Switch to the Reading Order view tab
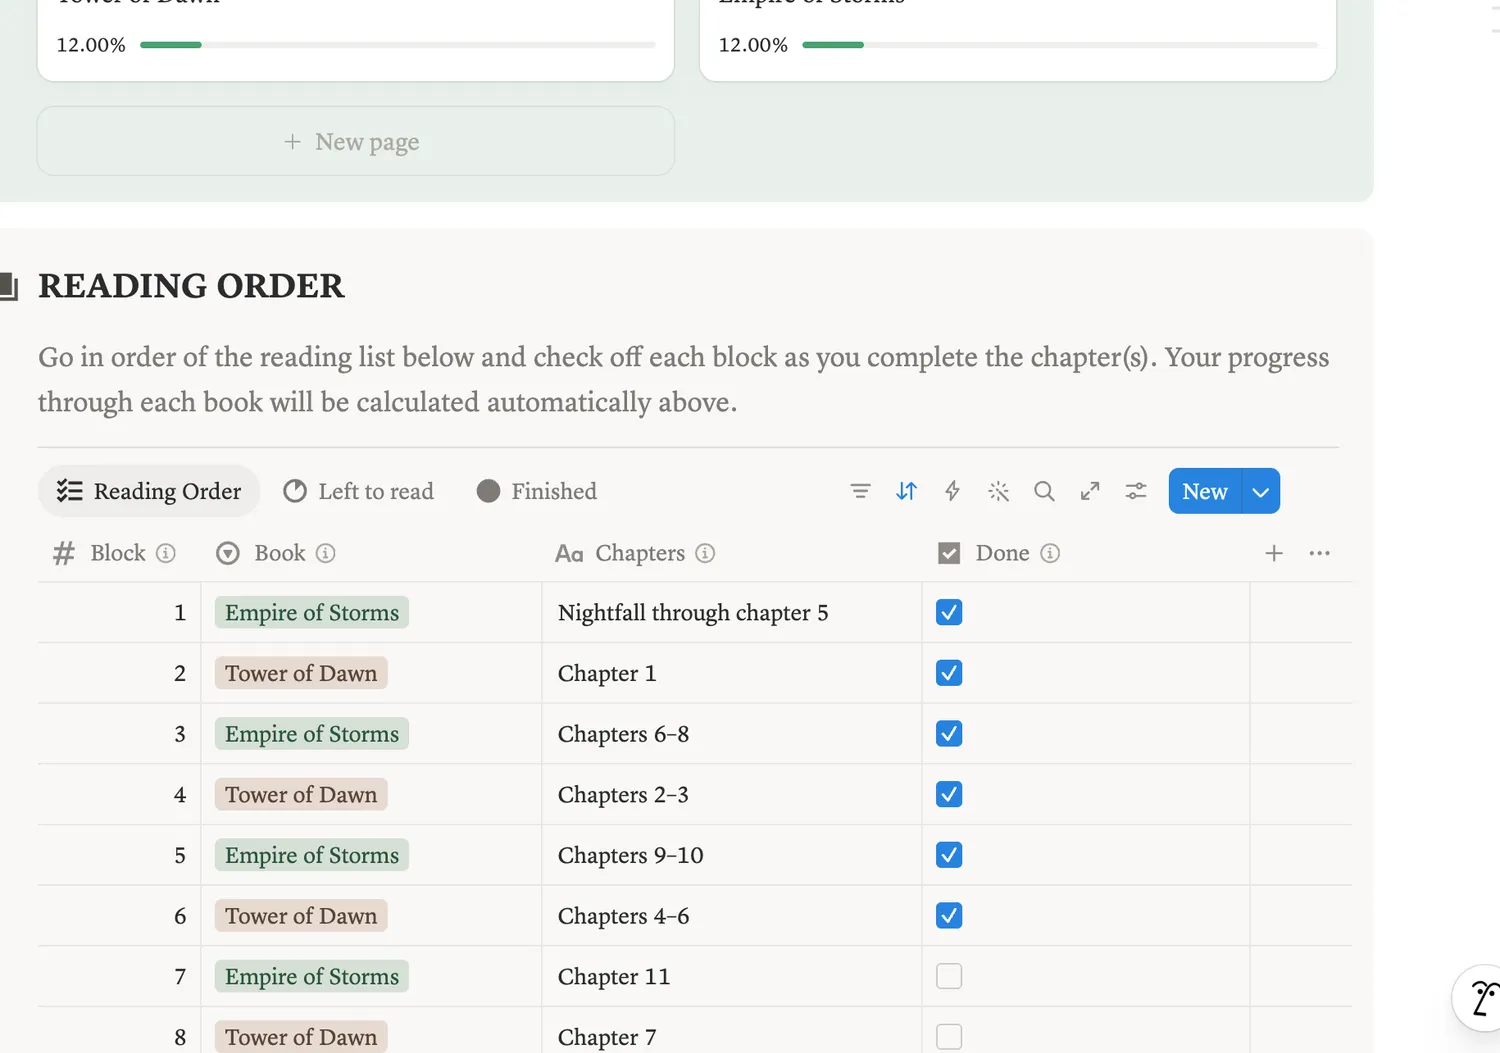The height and width of the screenshot is (1053, 1500). 149,491
